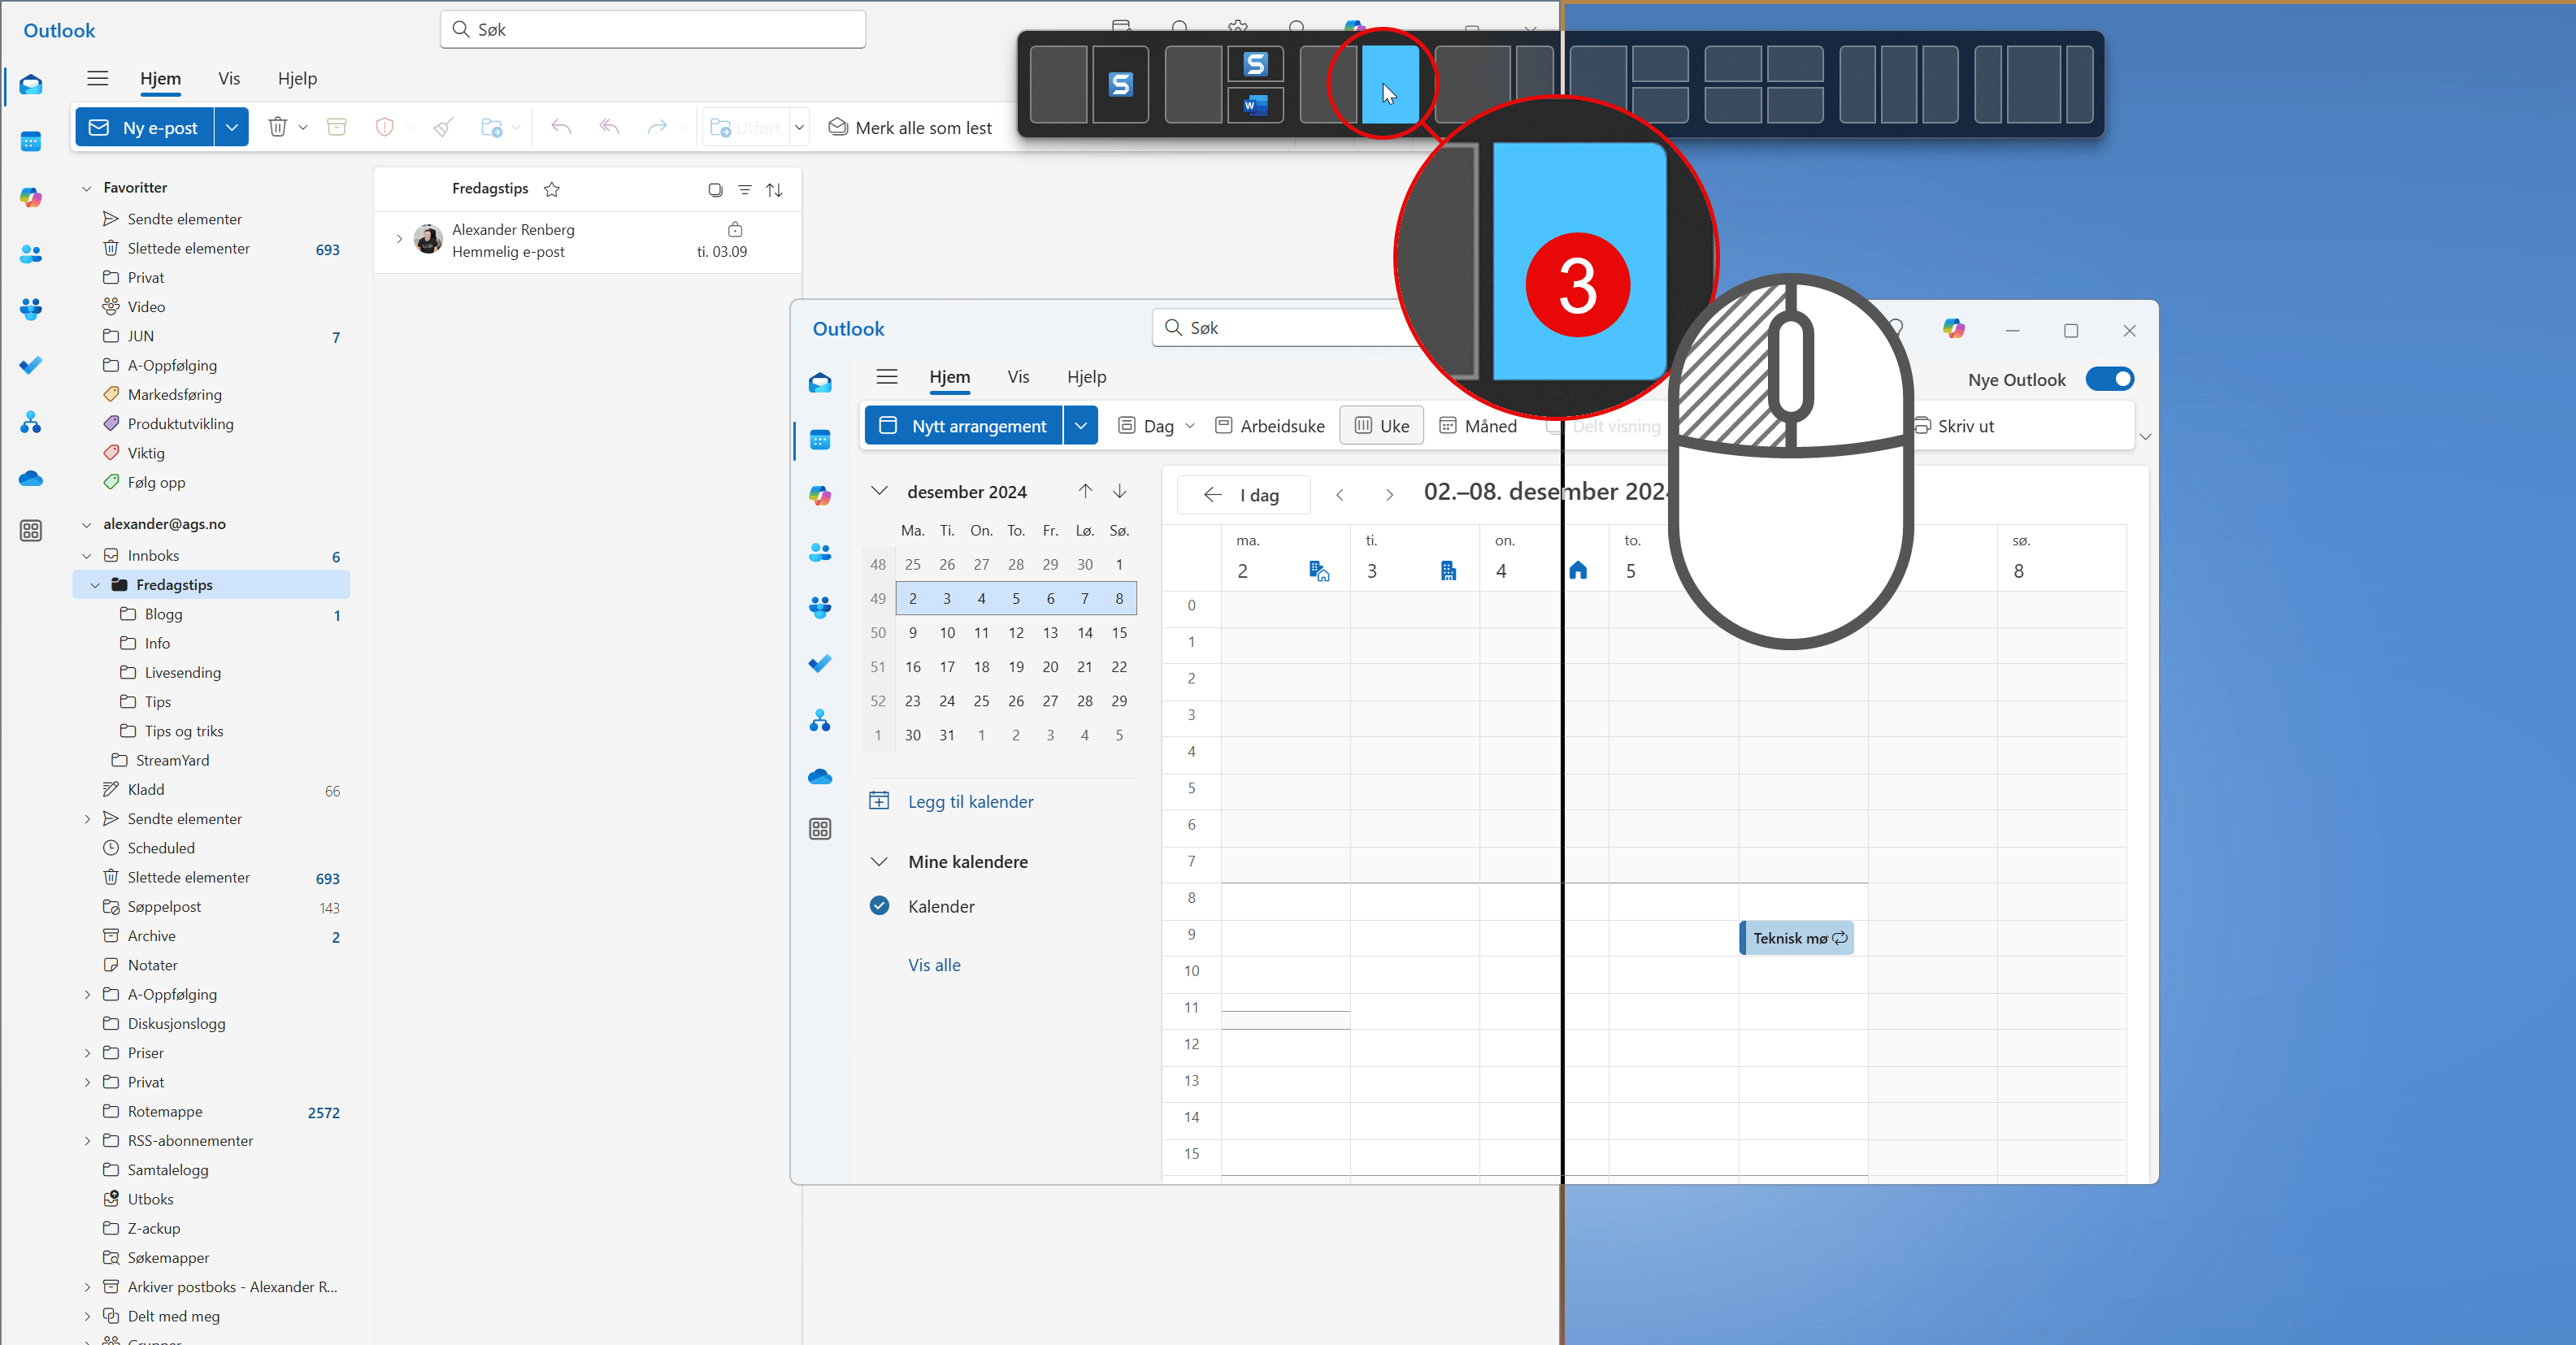Click the Archive icon in mail toolbar

[337, 127]
